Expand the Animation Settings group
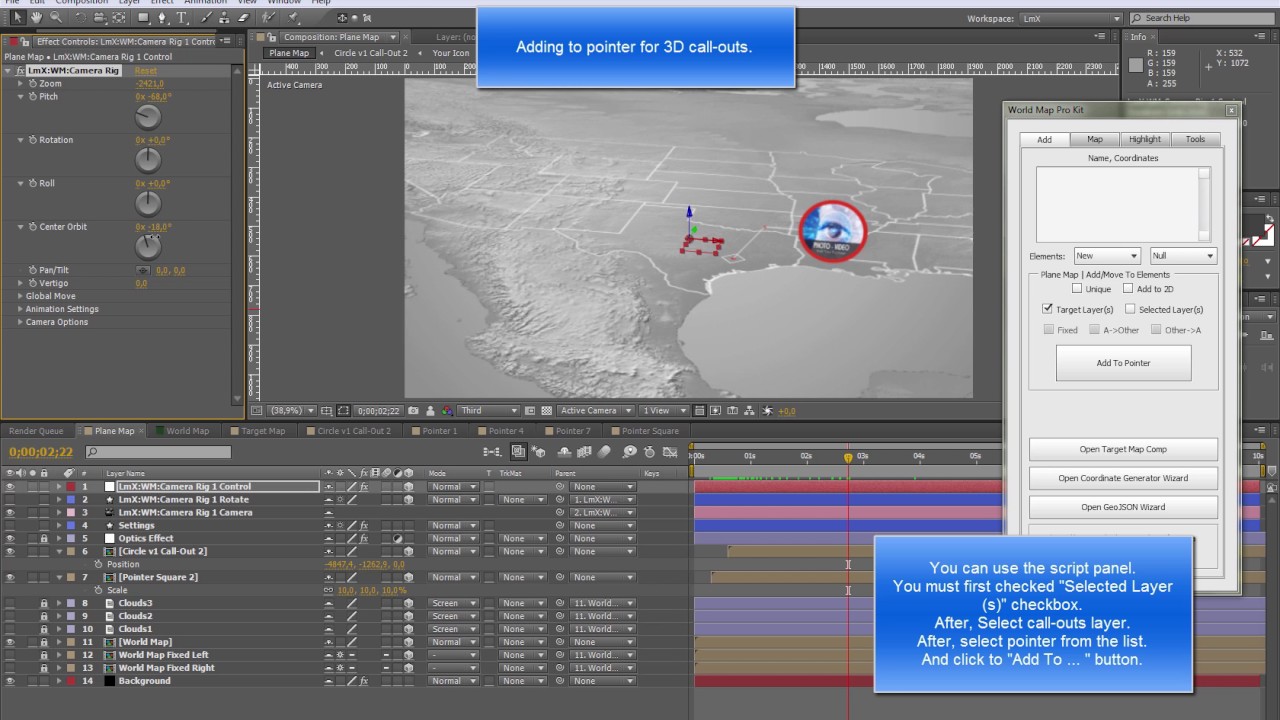 coord(20,309)
